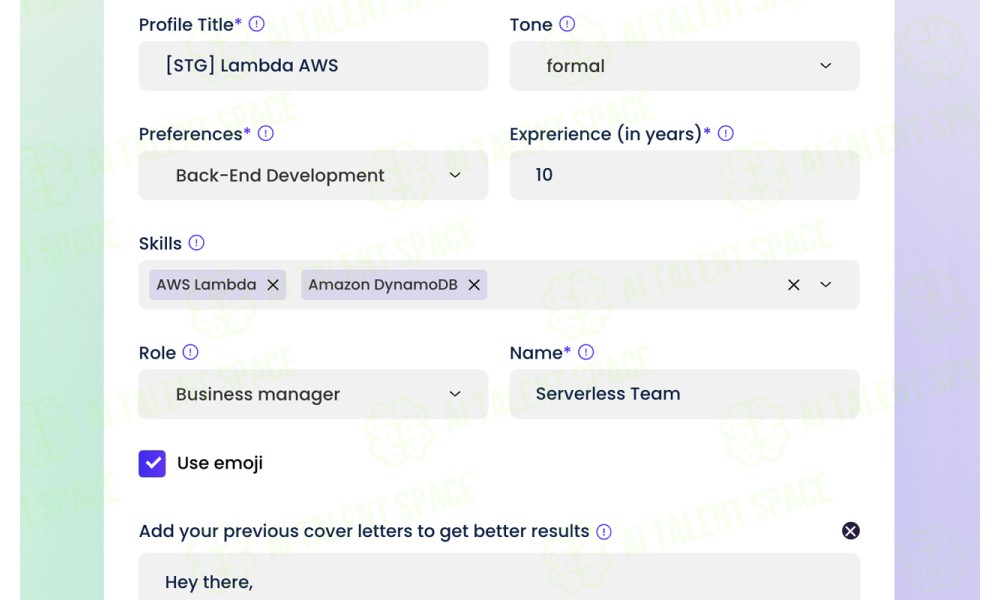Image resolution: width=1000 pixels, height=600 pixels.
Task: Click the Experience years field showing 10
Action: tap(684, 175)
